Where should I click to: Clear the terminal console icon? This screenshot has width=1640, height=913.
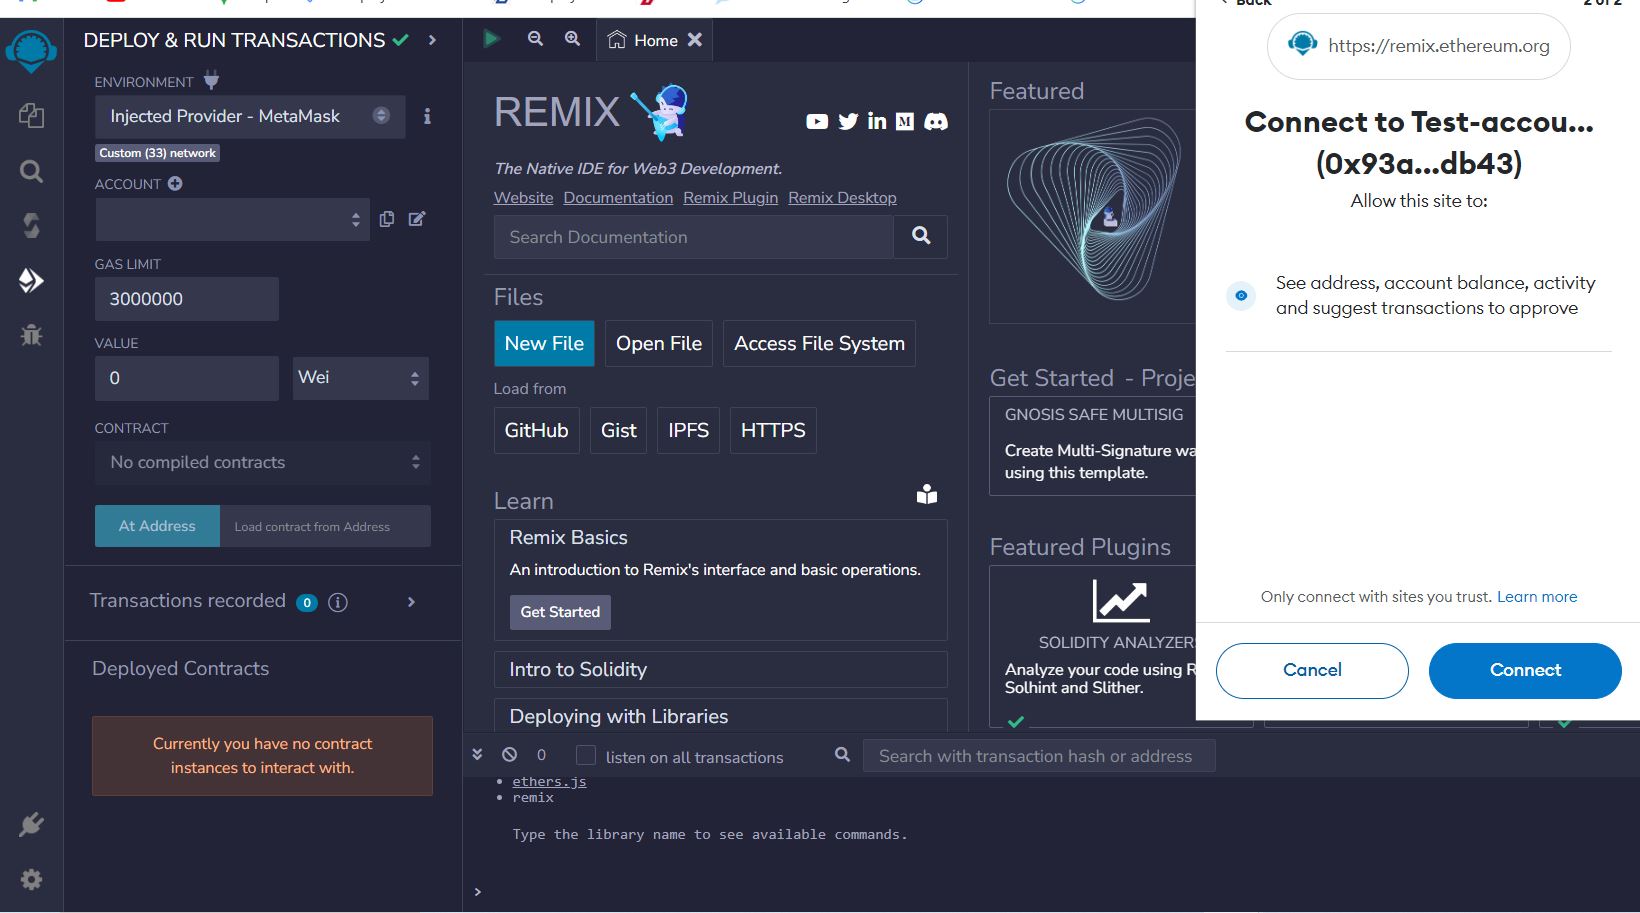coord(510,755)
